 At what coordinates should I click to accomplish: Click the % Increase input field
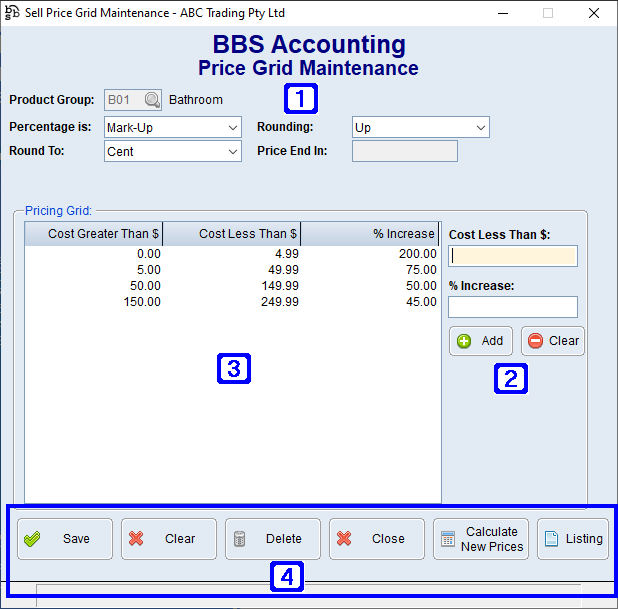tap(513, 307)
